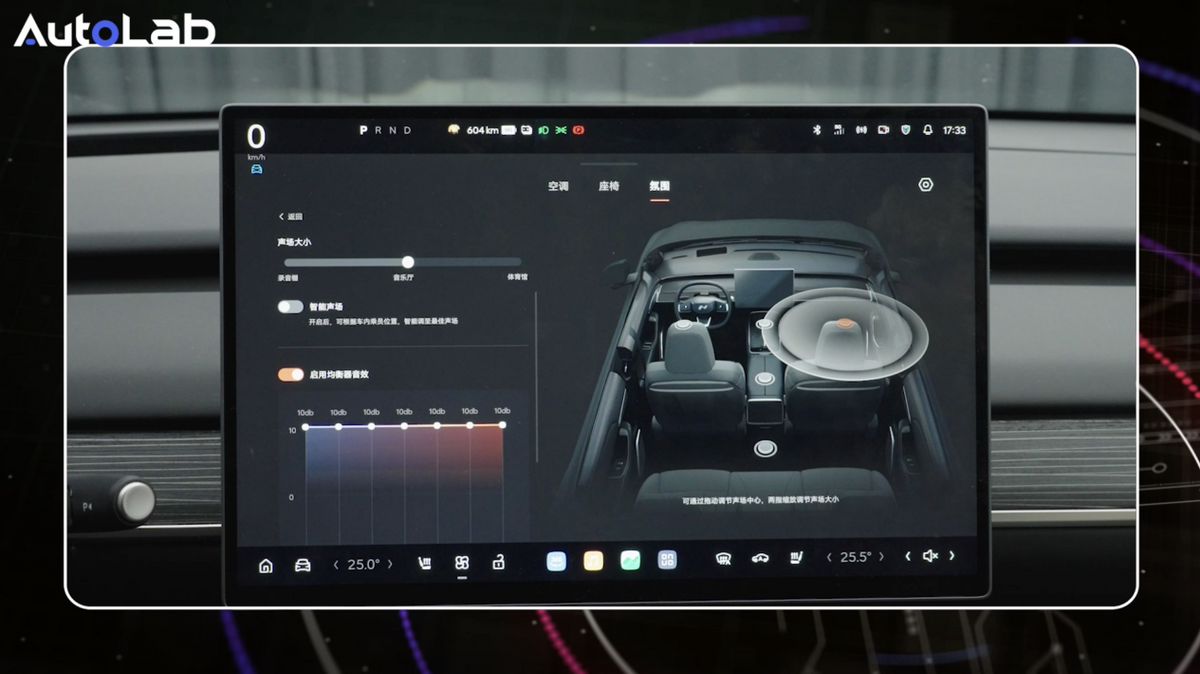Tap the cellular signal status icon

[x=838, y=130]
